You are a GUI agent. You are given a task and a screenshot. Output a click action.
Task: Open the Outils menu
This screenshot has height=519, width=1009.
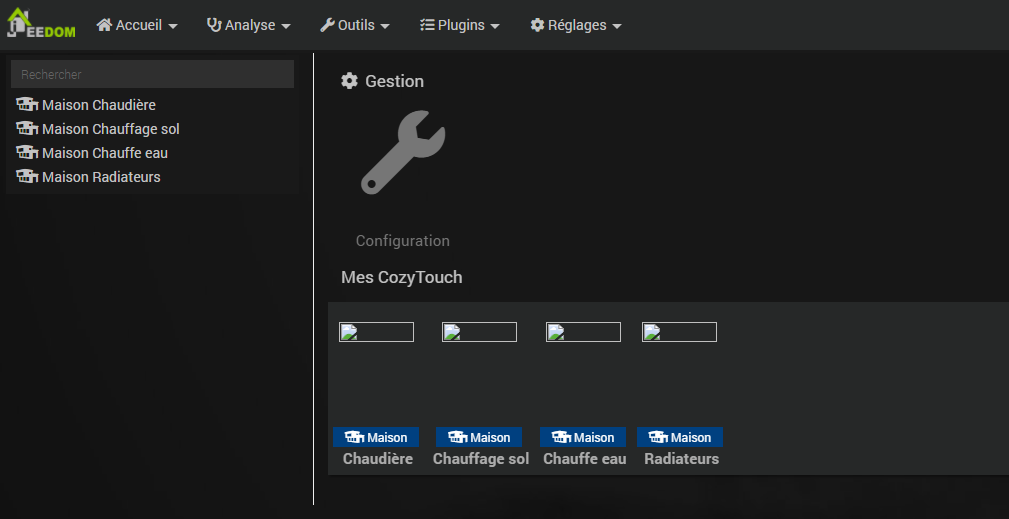(355, 25)
